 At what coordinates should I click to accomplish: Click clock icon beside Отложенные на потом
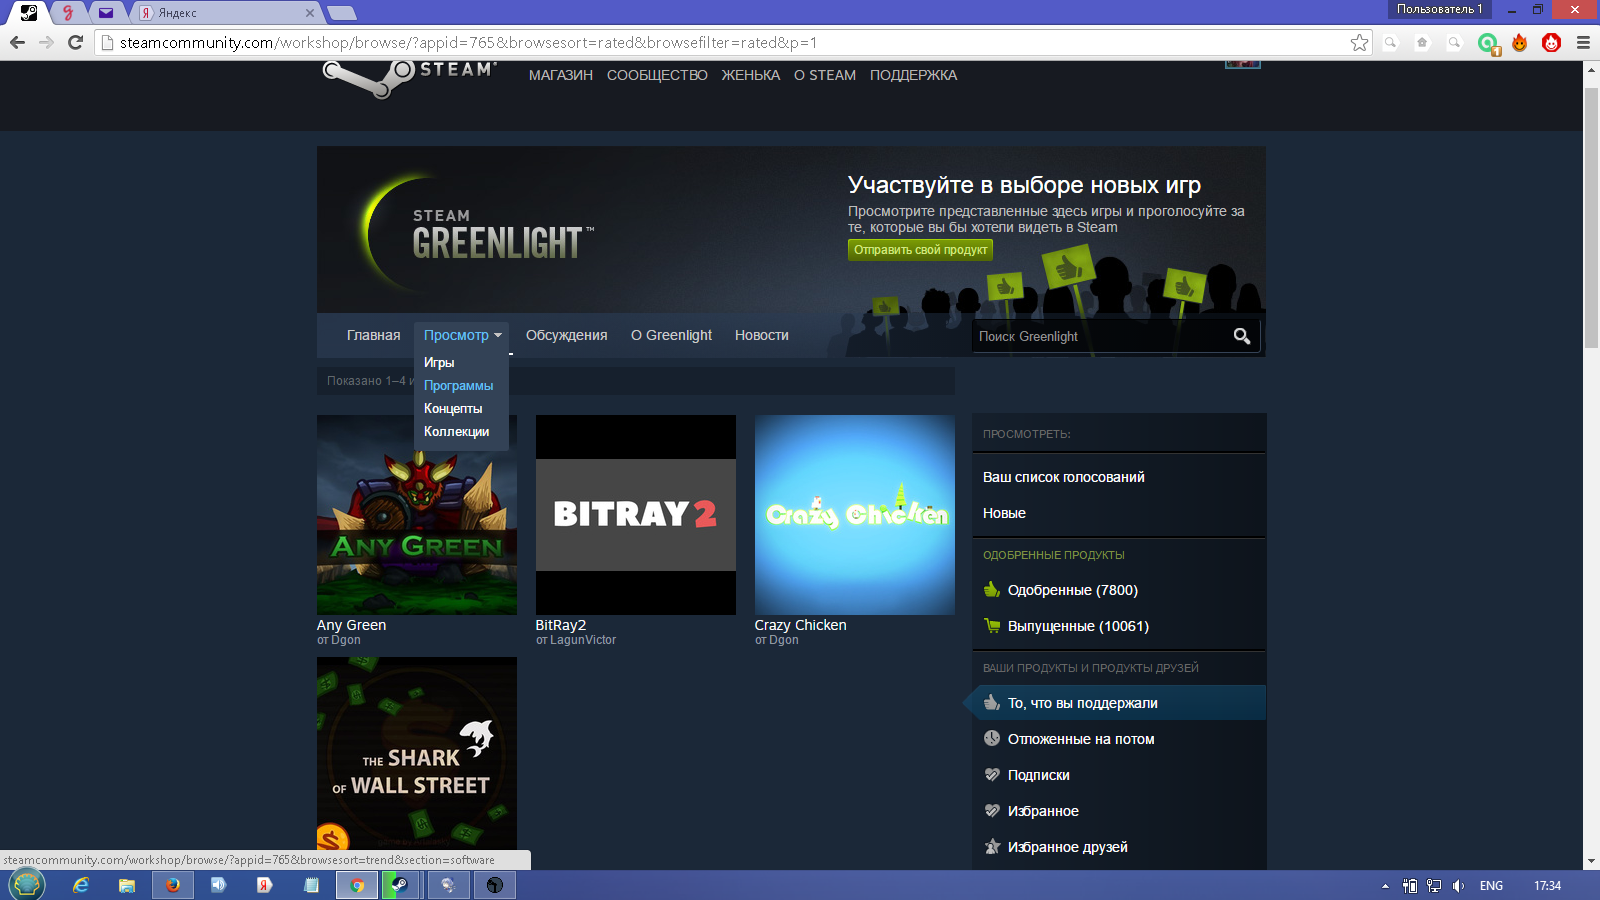click(992, 738)
